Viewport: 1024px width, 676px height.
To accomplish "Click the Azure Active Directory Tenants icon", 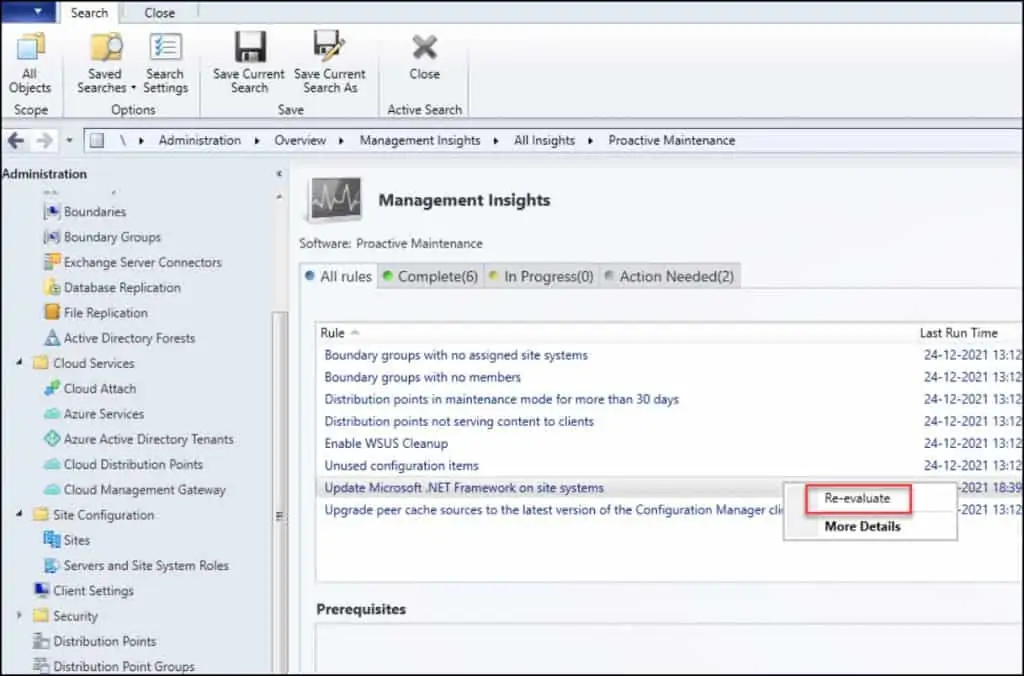I will tap(52, 439).
